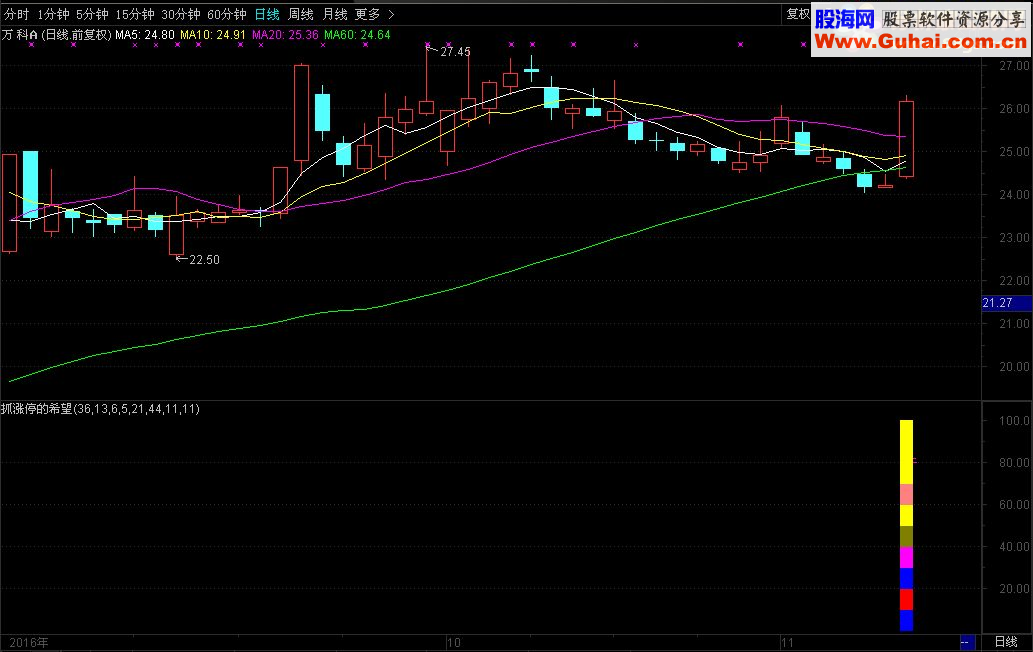This screenshot has height=652, width=1033.
Task: Click the stock title 万科A (日线.前复权)
Action: (x=57, y=35)
